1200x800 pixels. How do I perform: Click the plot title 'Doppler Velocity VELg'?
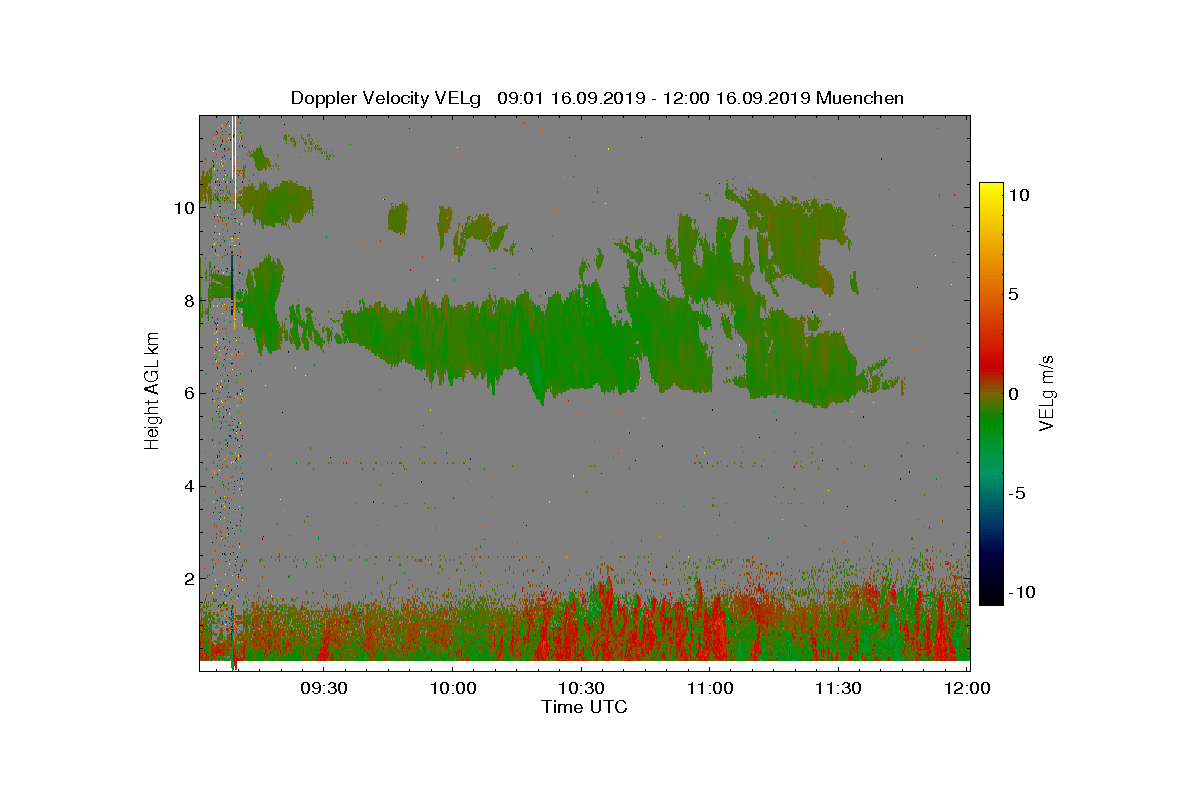(x=386, y=98)
